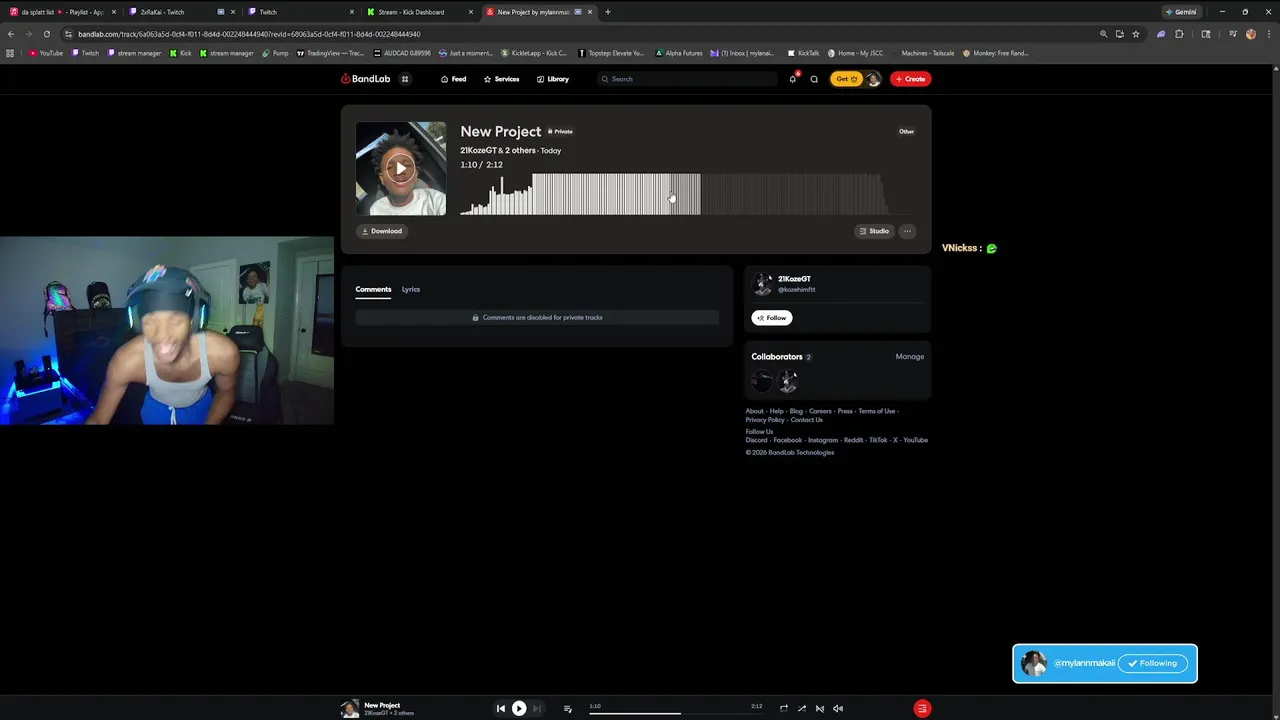Open Gemini in Chrome
Image resolution: width=1280 pixels, height=720 pixels.
point(1181,12)
